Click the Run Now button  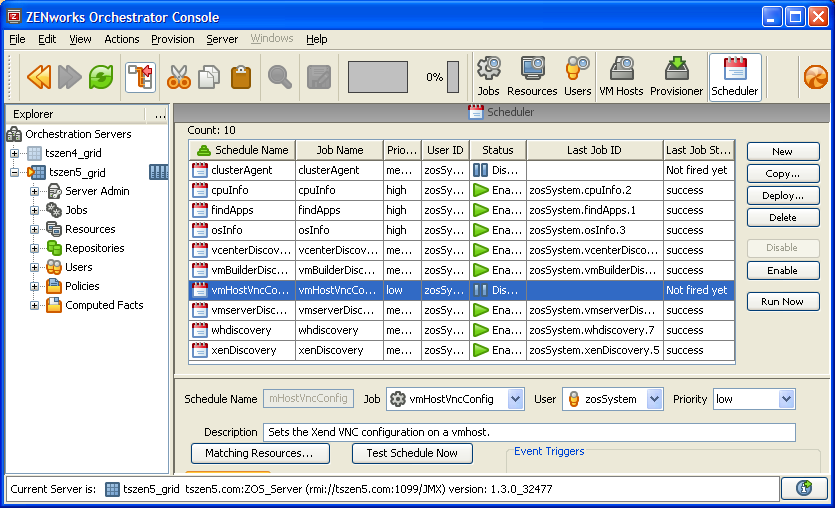(x=783, y=301)
